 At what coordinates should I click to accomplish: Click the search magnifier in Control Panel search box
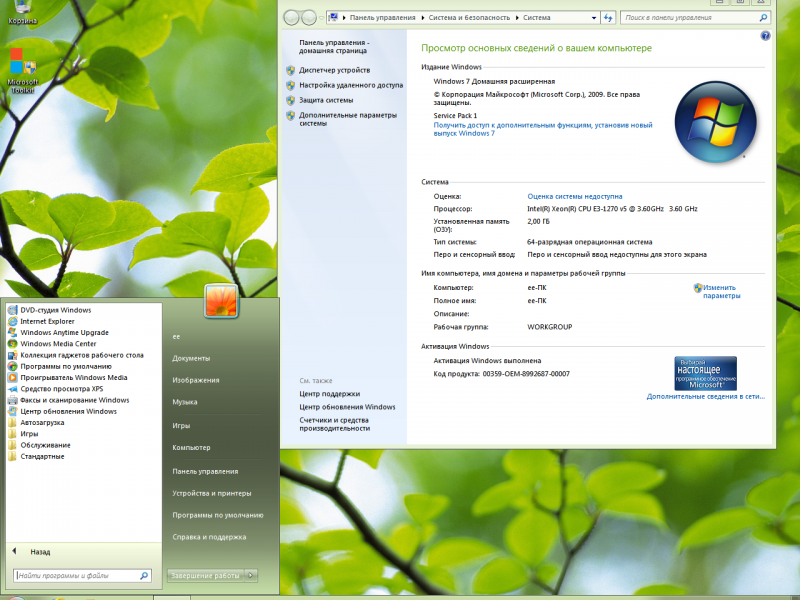[763, 17]
